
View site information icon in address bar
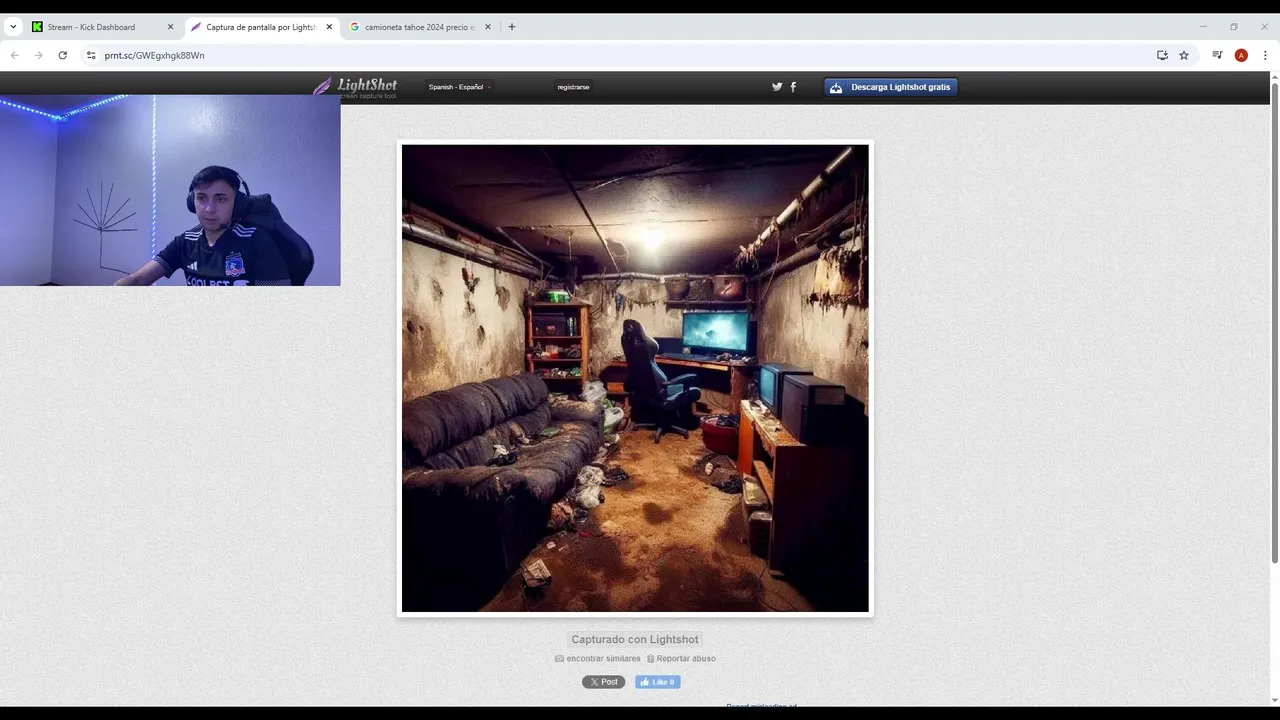pos(91,55)
